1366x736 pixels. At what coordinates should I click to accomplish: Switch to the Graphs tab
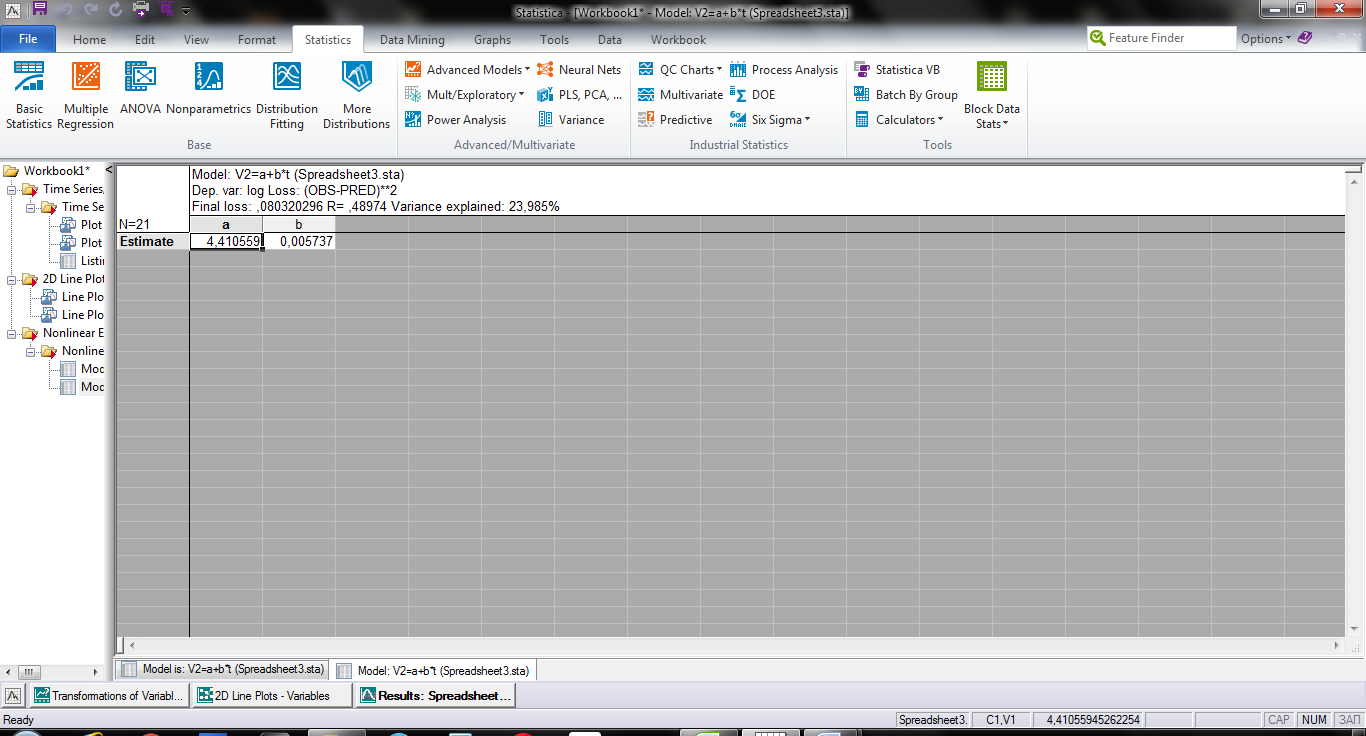(x=492, y=40)
